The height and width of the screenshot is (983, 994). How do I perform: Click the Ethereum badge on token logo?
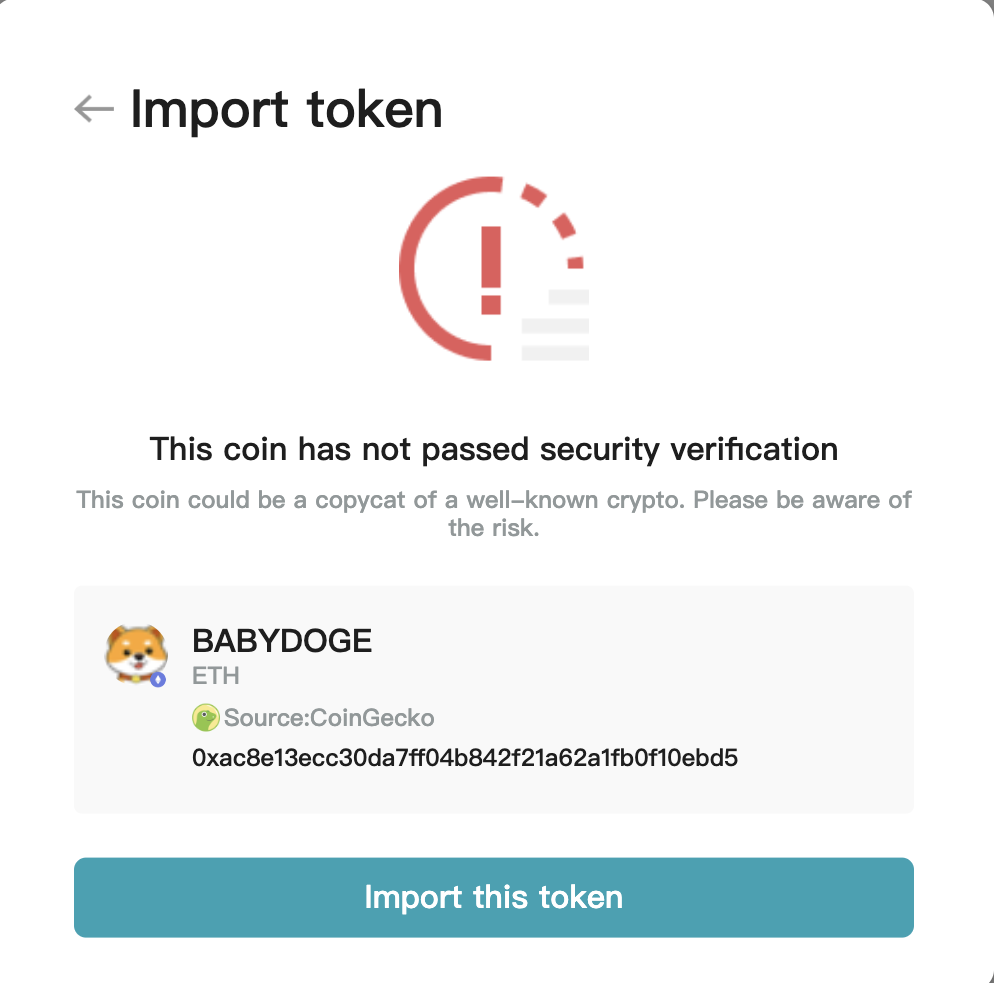(158, 680)
